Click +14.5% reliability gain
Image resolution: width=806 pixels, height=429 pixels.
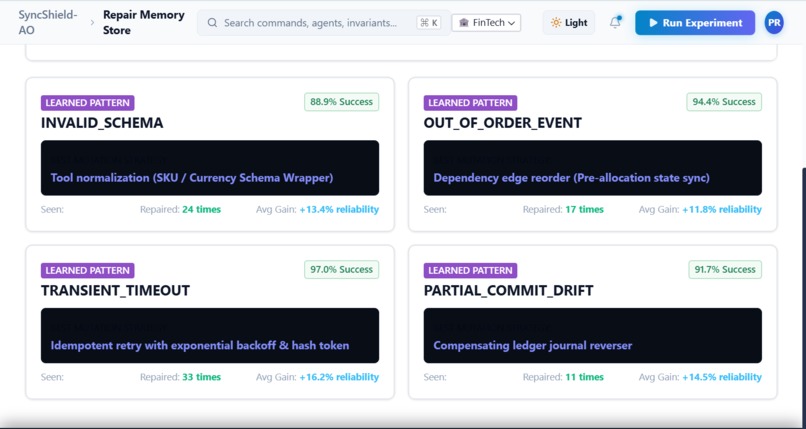[722, 377]
